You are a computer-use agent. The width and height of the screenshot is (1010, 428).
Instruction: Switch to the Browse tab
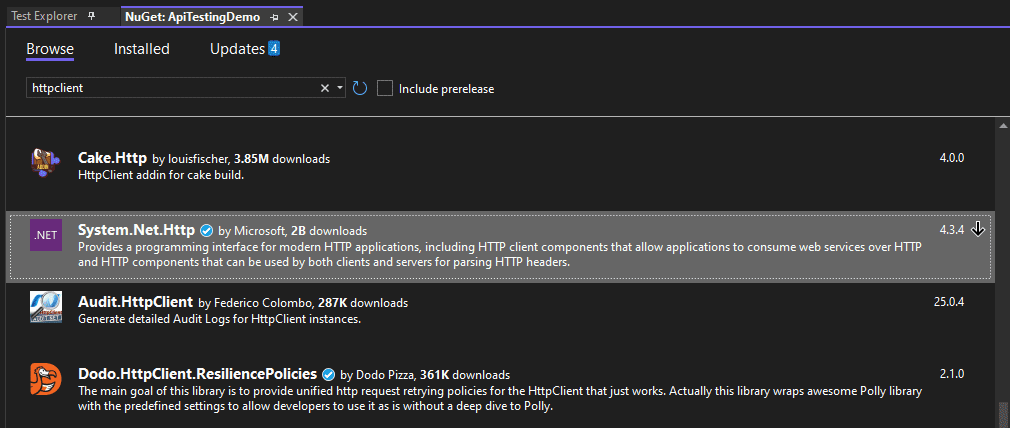pos(50,49)
